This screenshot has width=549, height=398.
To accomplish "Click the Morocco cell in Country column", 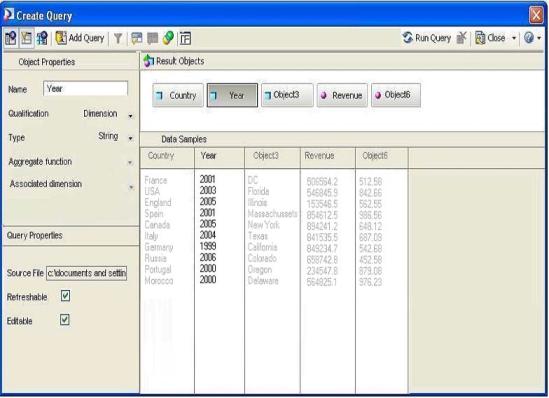I will click(159, 281).
